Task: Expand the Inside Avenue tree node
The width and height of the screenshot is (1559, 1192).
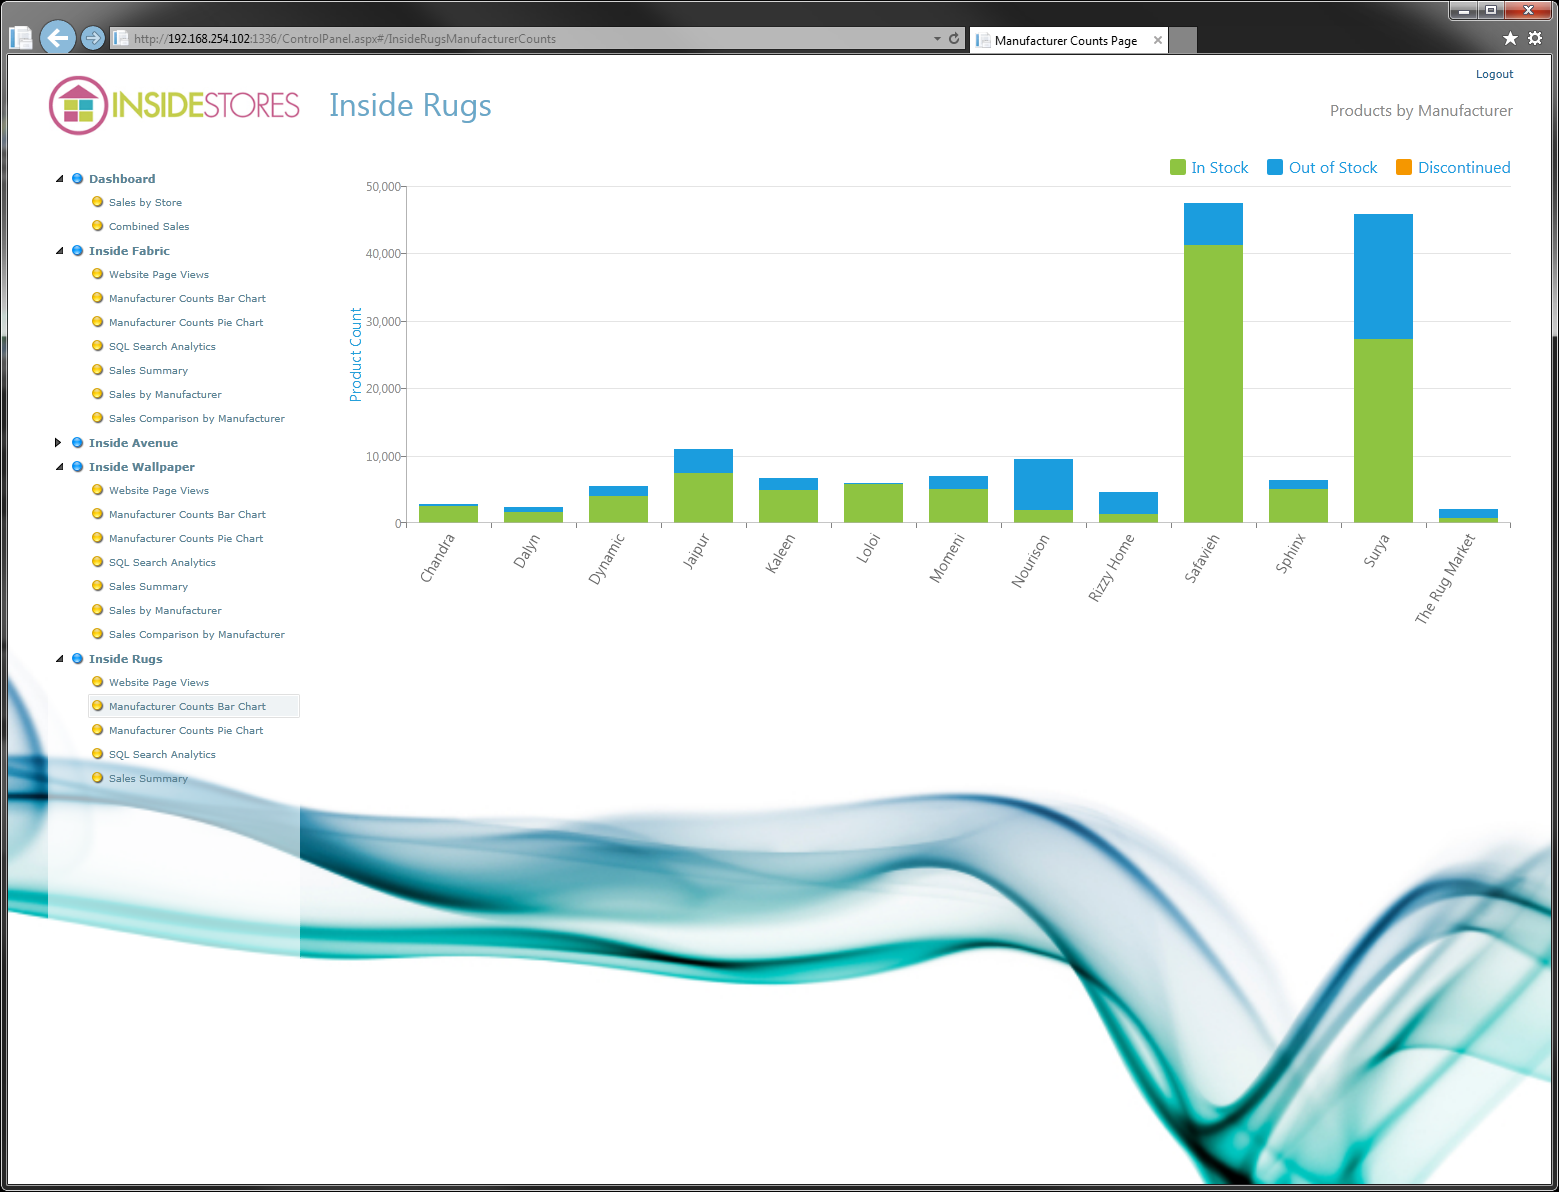Action: [x=58, y=442]
